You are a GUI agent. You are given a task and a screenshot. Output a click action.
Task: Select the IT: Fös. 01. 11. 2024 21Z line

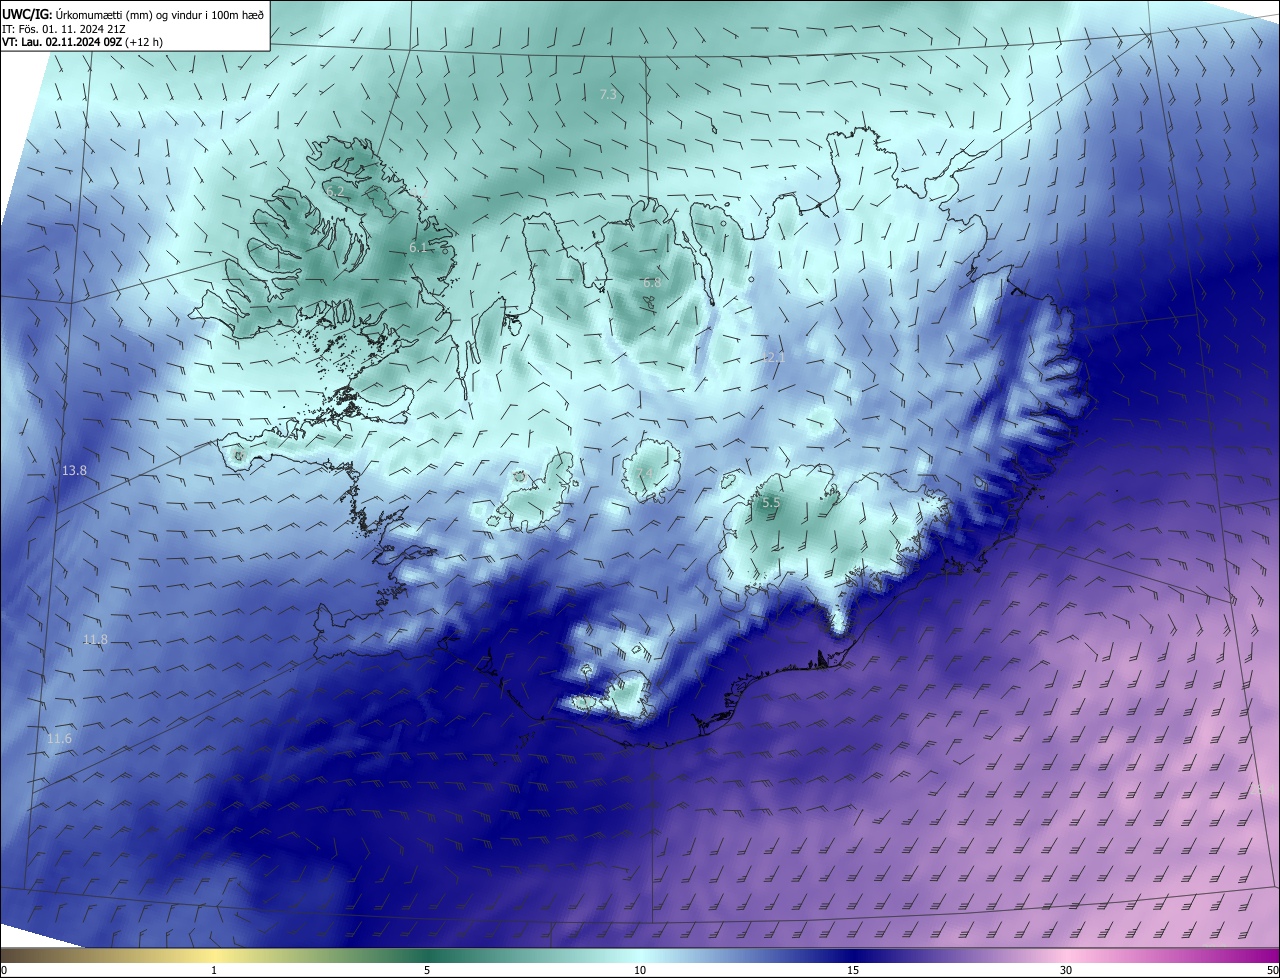pos(64,29)
